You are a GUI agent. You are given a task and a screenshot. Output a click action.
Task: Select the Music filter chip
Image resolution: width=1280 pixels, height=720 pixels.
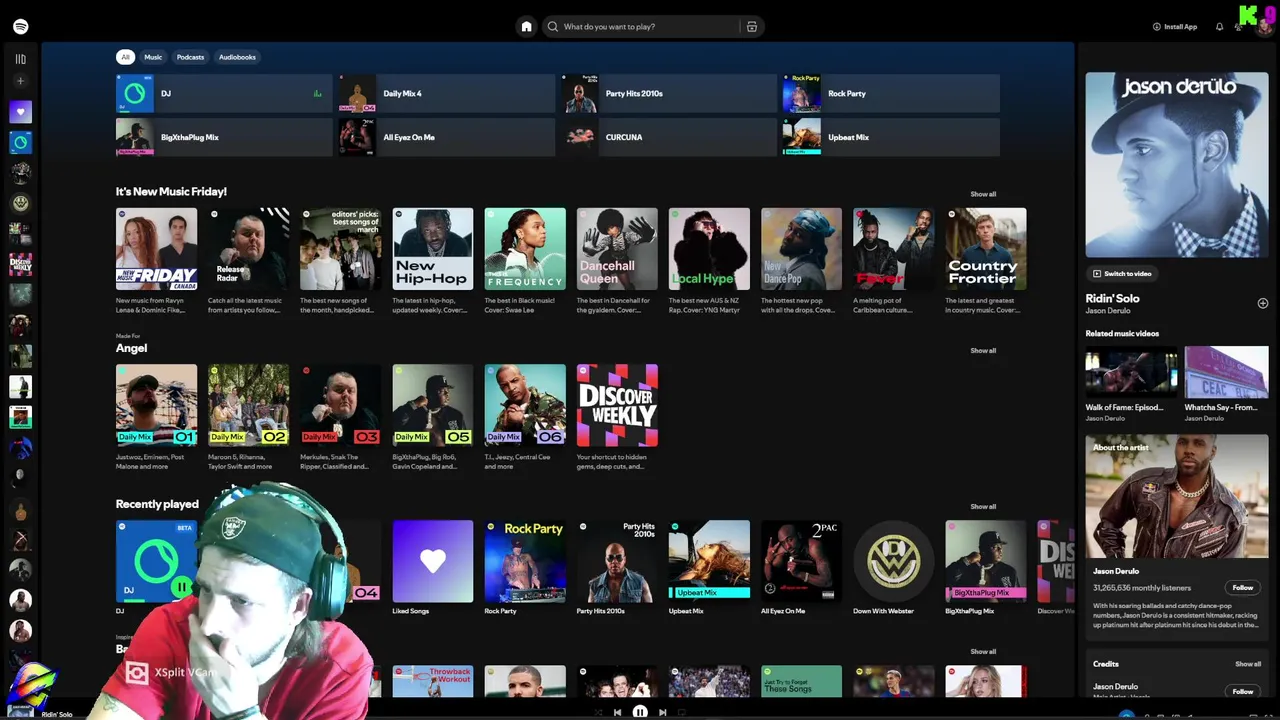pos(153,57)
